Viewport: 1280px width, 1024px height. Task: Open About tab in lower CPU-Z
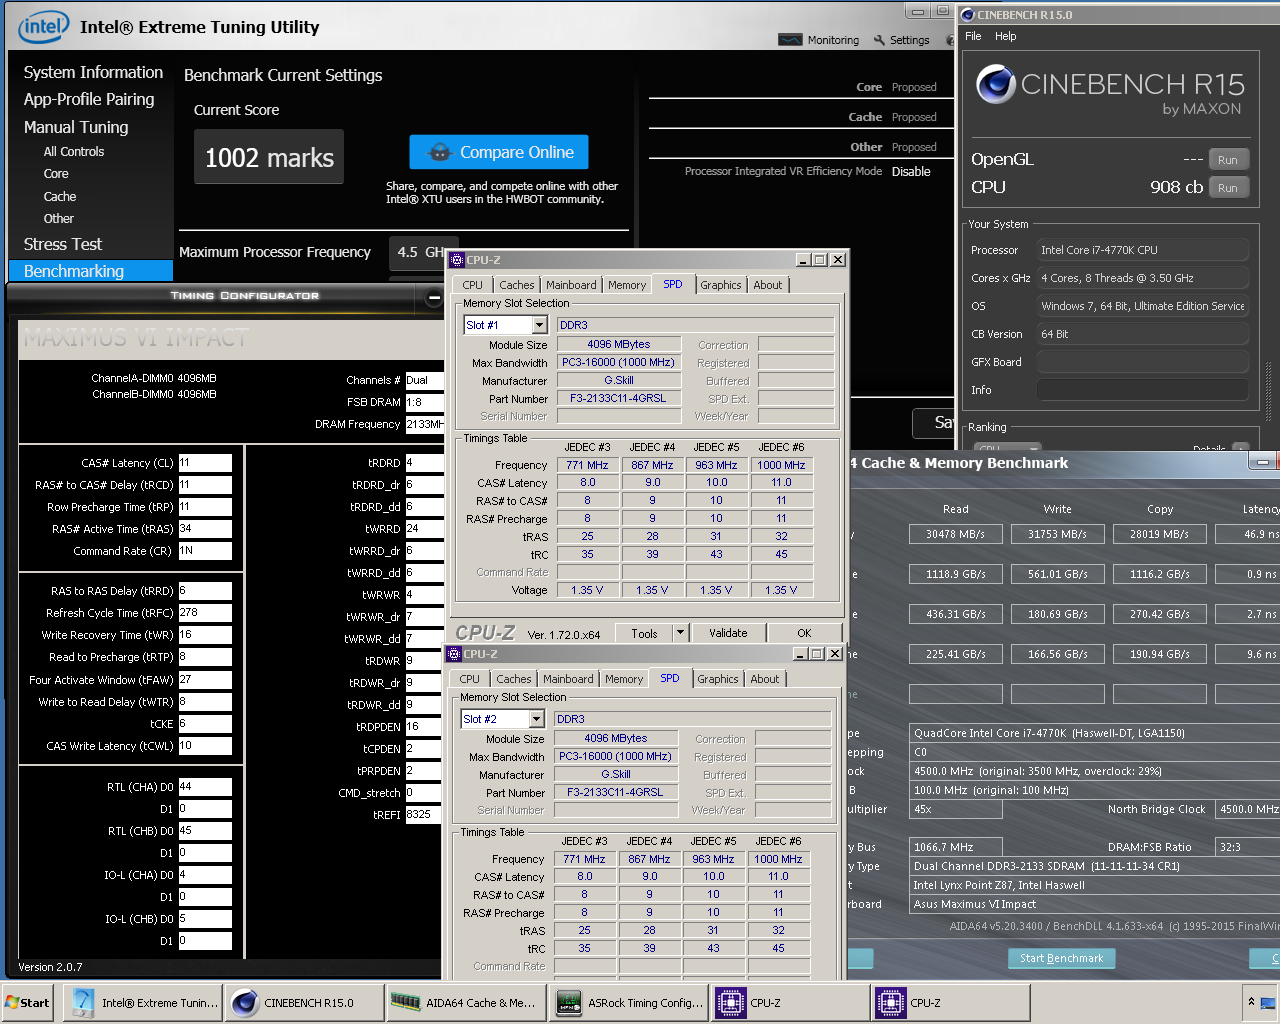[765, 679]
